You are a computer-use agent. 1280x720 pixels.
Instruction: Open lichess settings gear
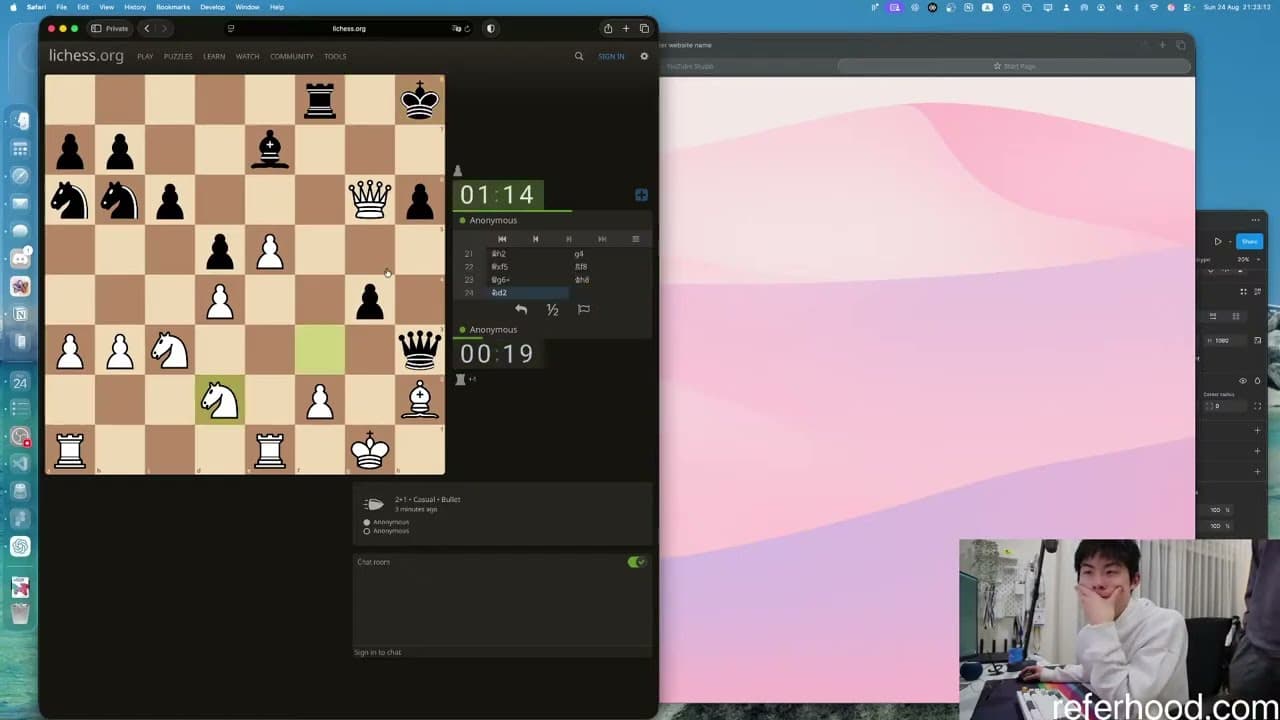644,56
